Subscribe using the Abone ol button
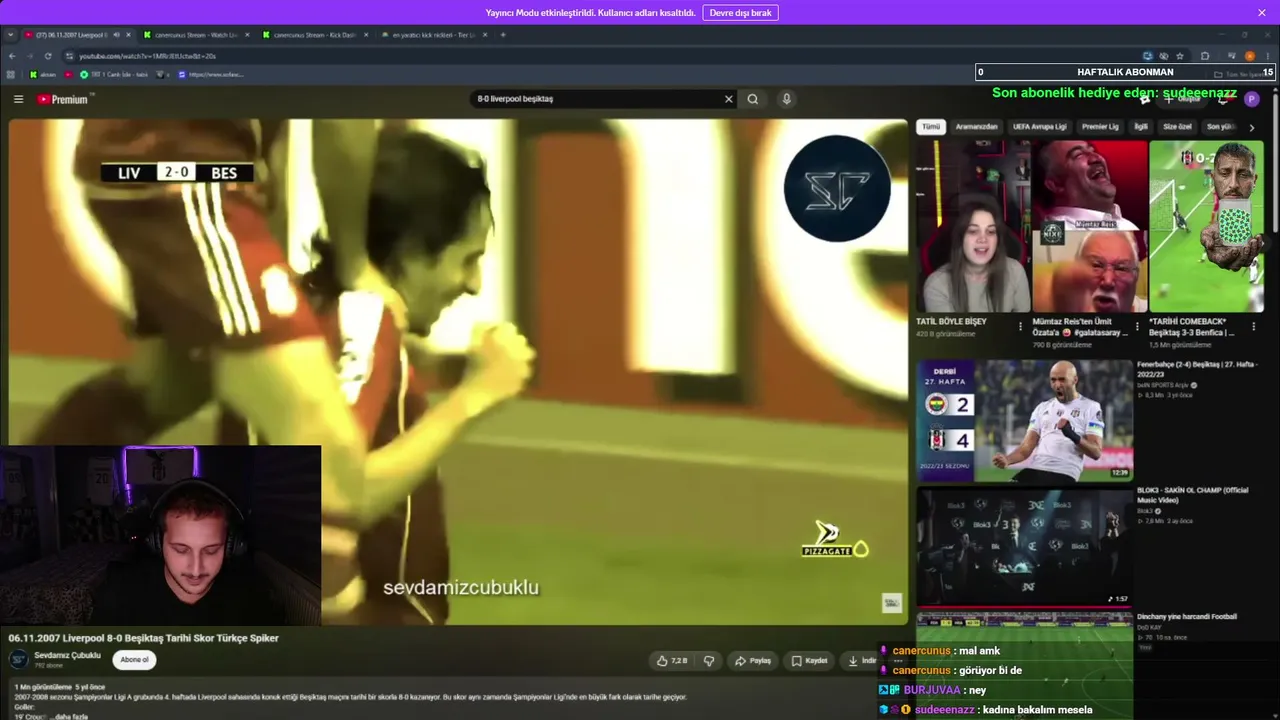Viewport: 1280px width, 720px height. click(134, 660)
